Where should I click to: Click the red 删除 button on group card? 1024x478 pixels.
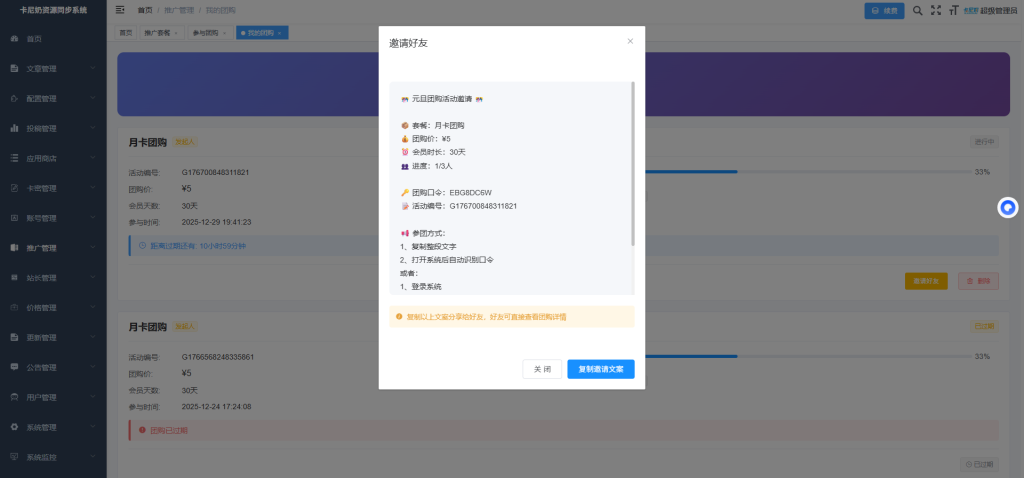(978, 281)
